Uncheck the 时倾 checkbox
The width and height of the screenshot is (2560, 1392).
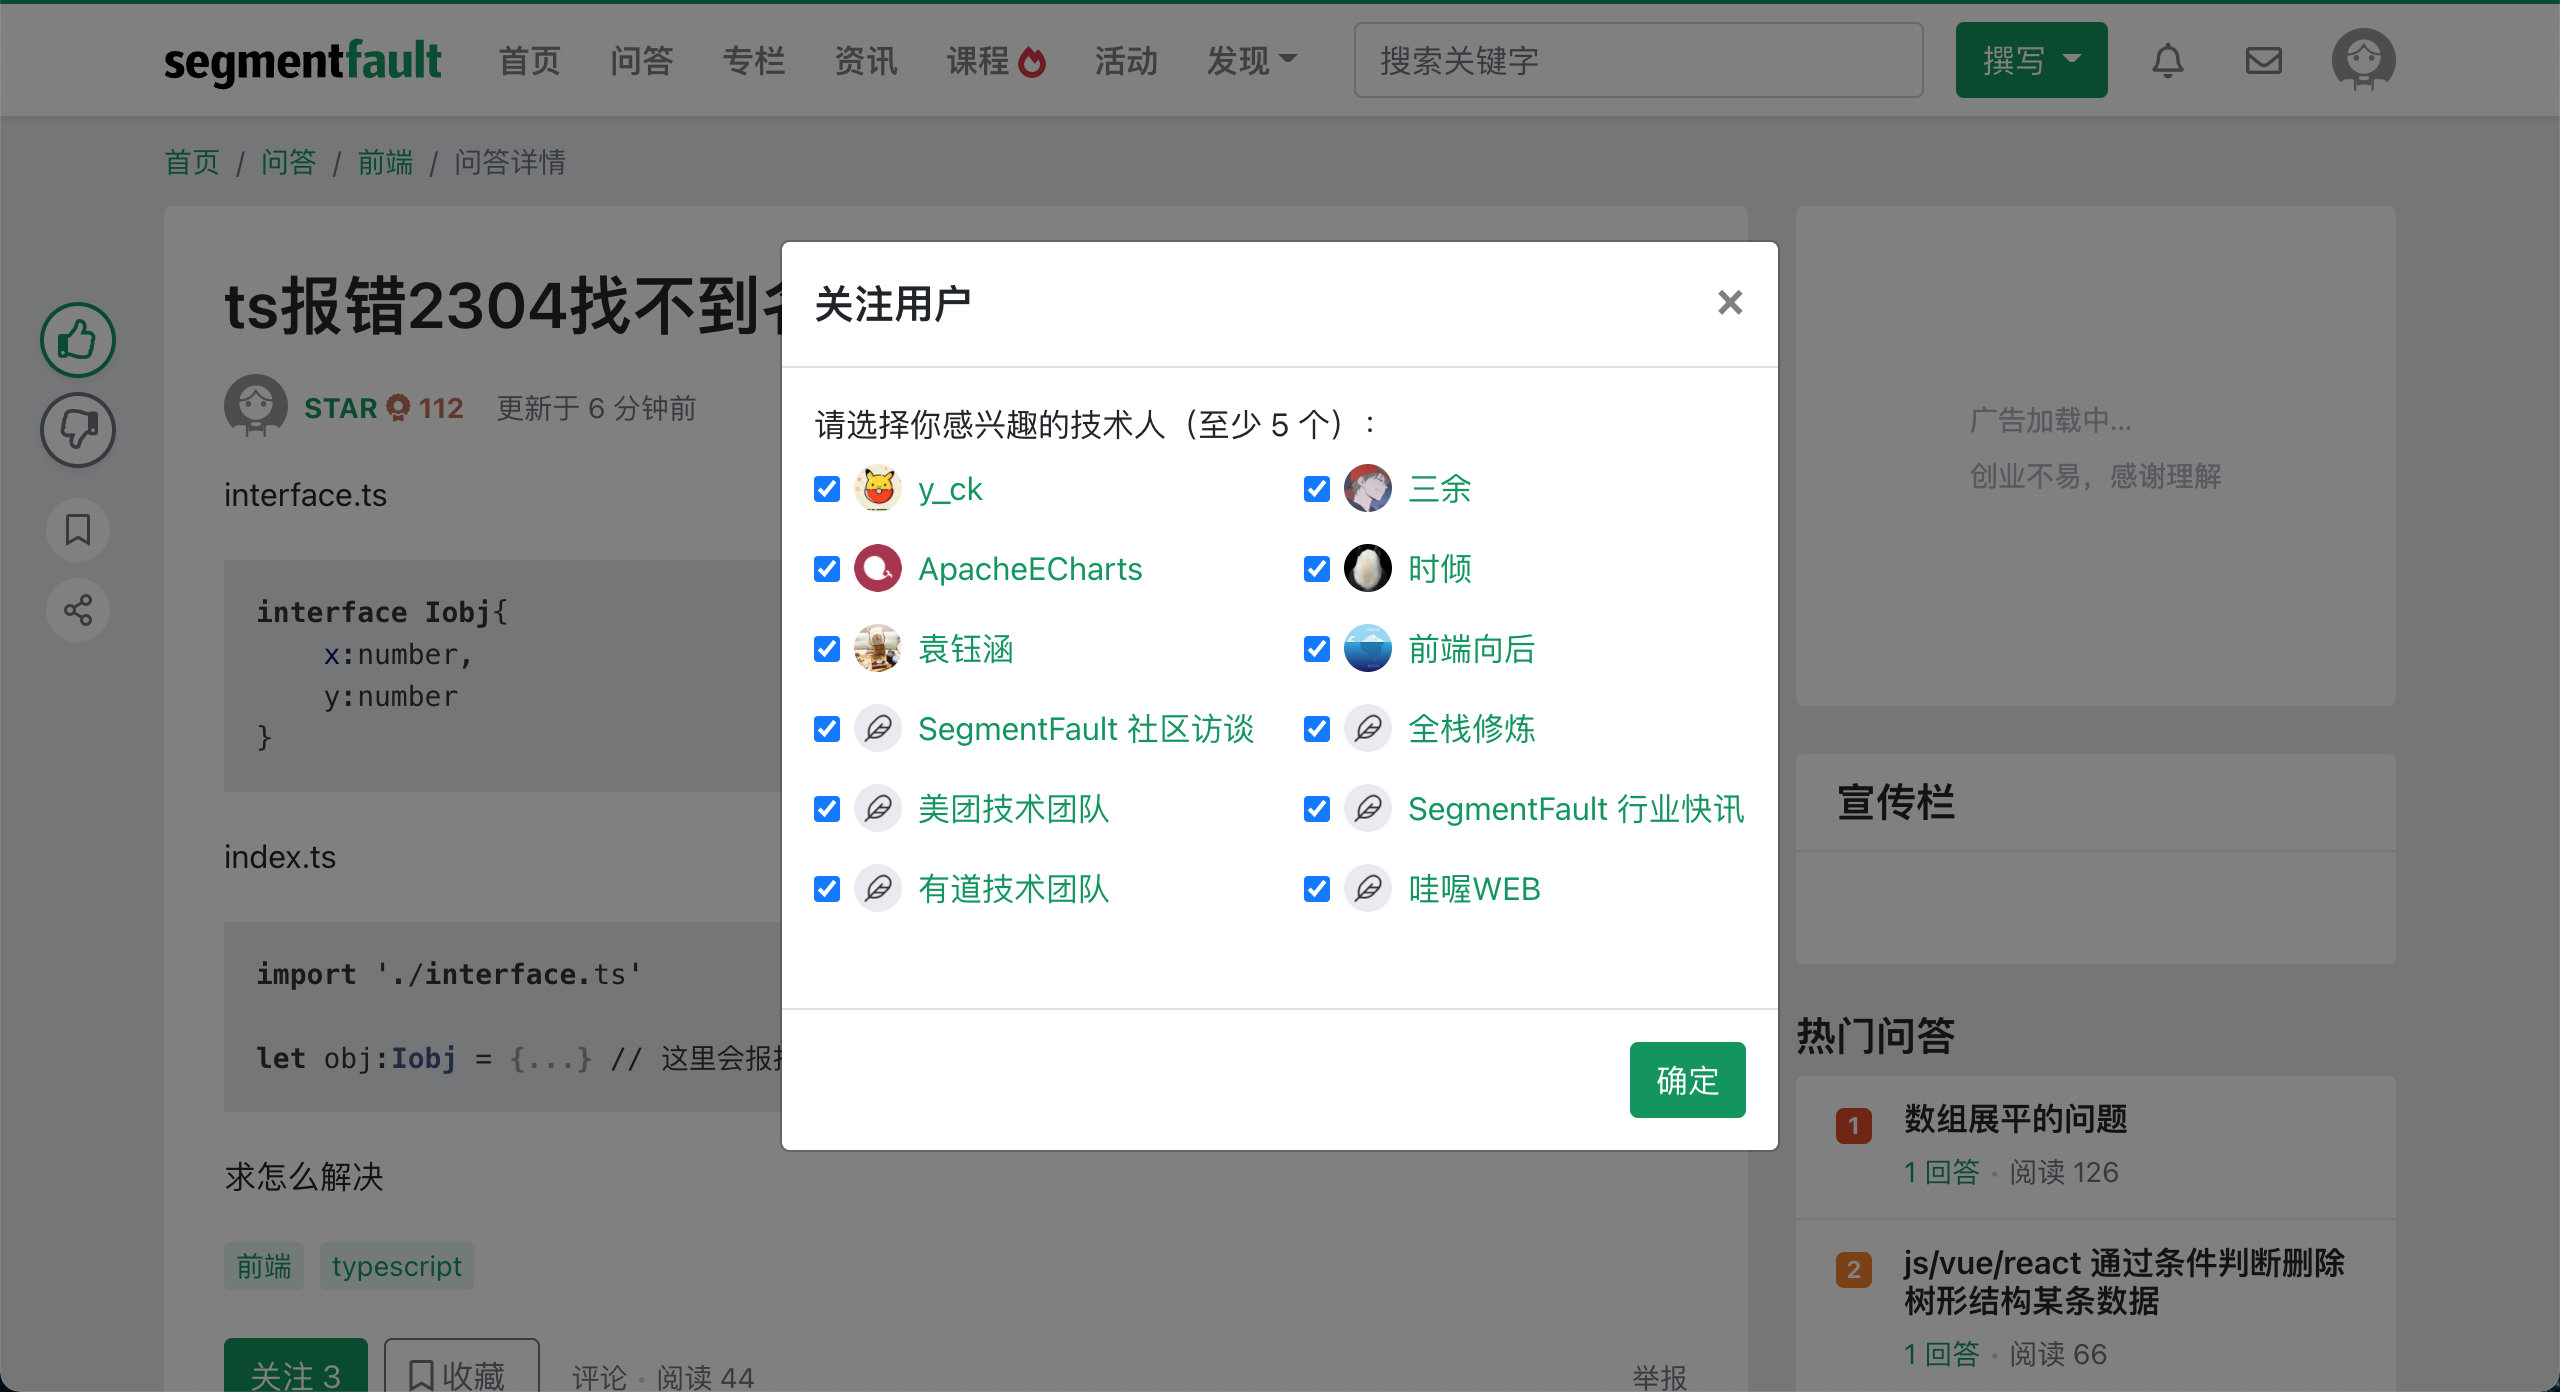click(1317, 569)
